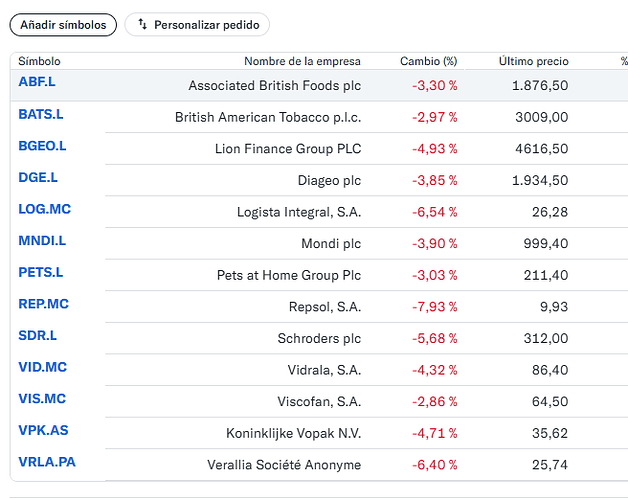The width and height of the screenshot is (628, 500).
Task: Select the DGE.L ticker link
Action: click(x=38, y=177)
